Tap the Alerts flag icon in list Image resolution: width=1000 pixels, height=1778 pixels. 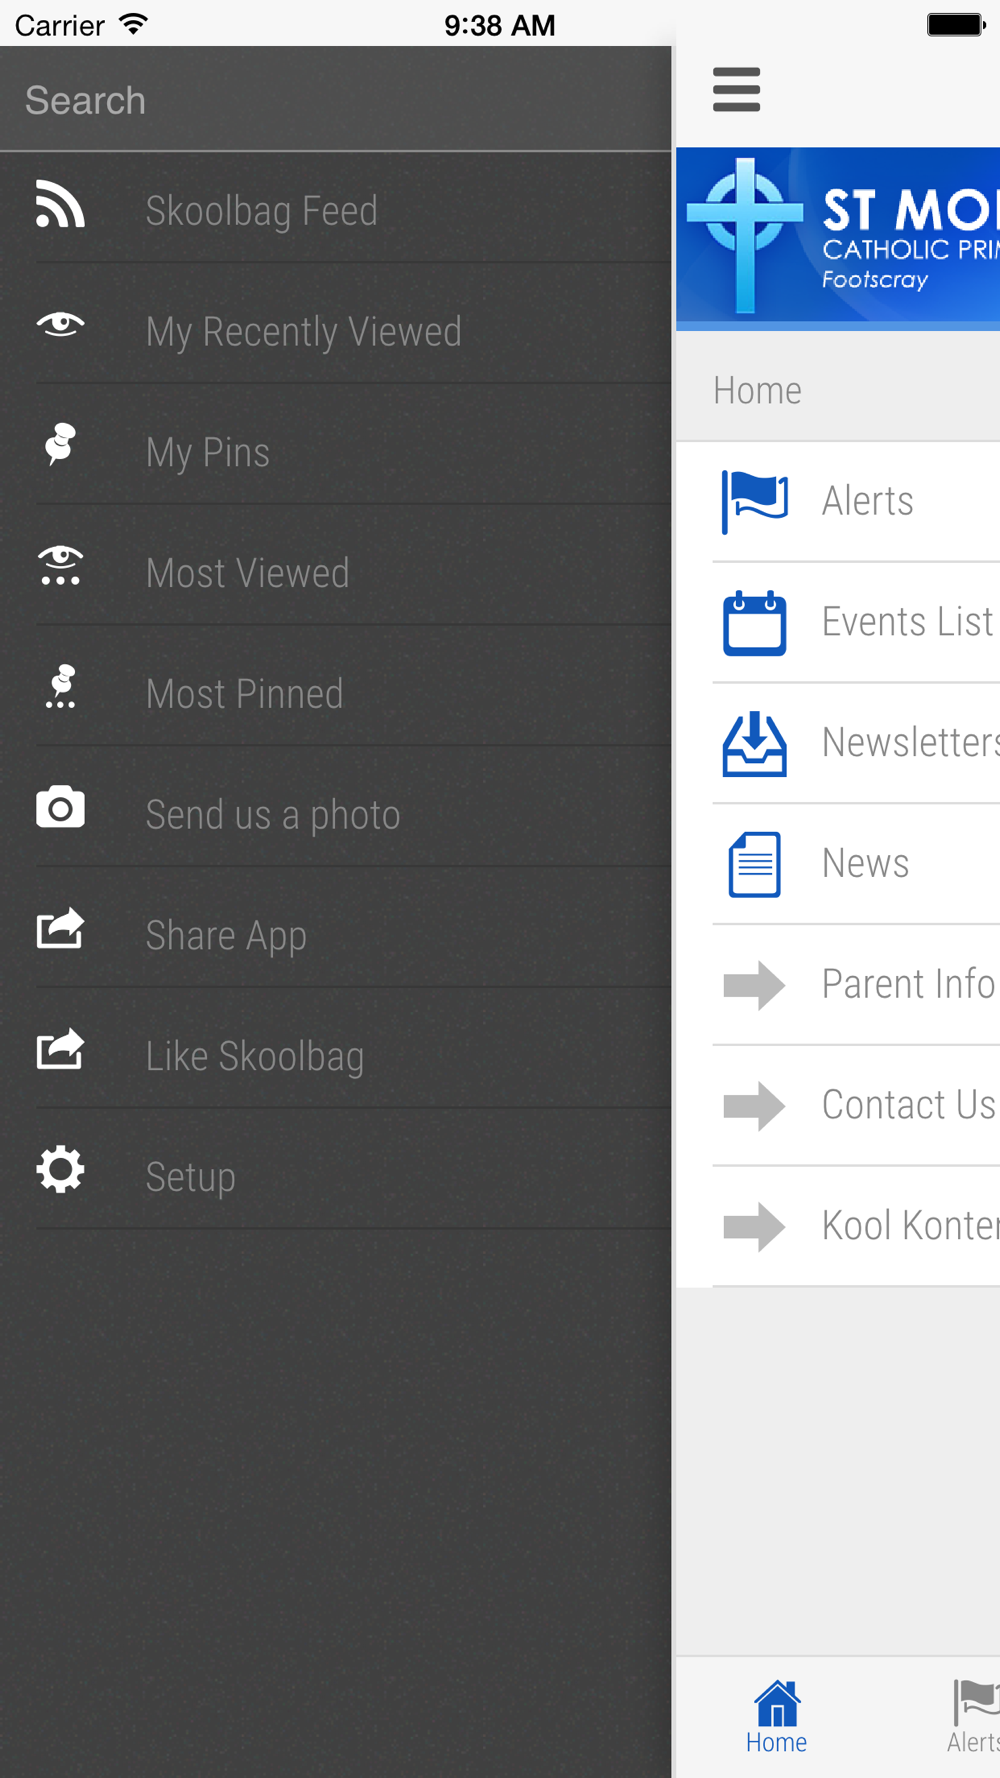click(x=754, y=502)
